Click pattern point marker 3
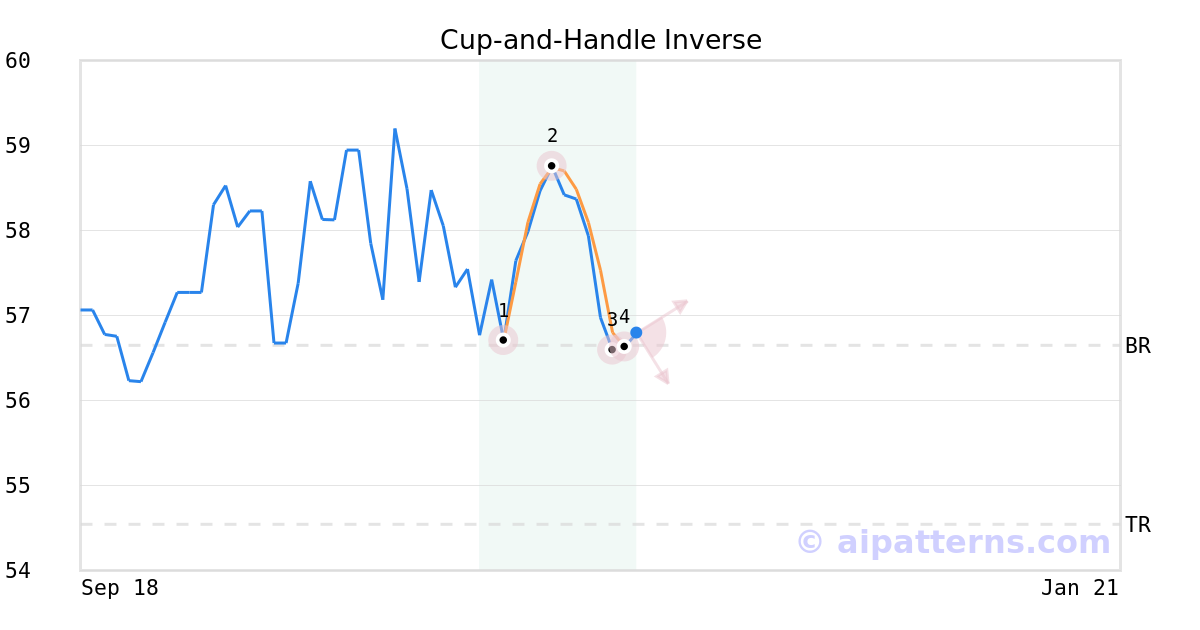The height and width of the screenshot is (630, 1200). 612,350
